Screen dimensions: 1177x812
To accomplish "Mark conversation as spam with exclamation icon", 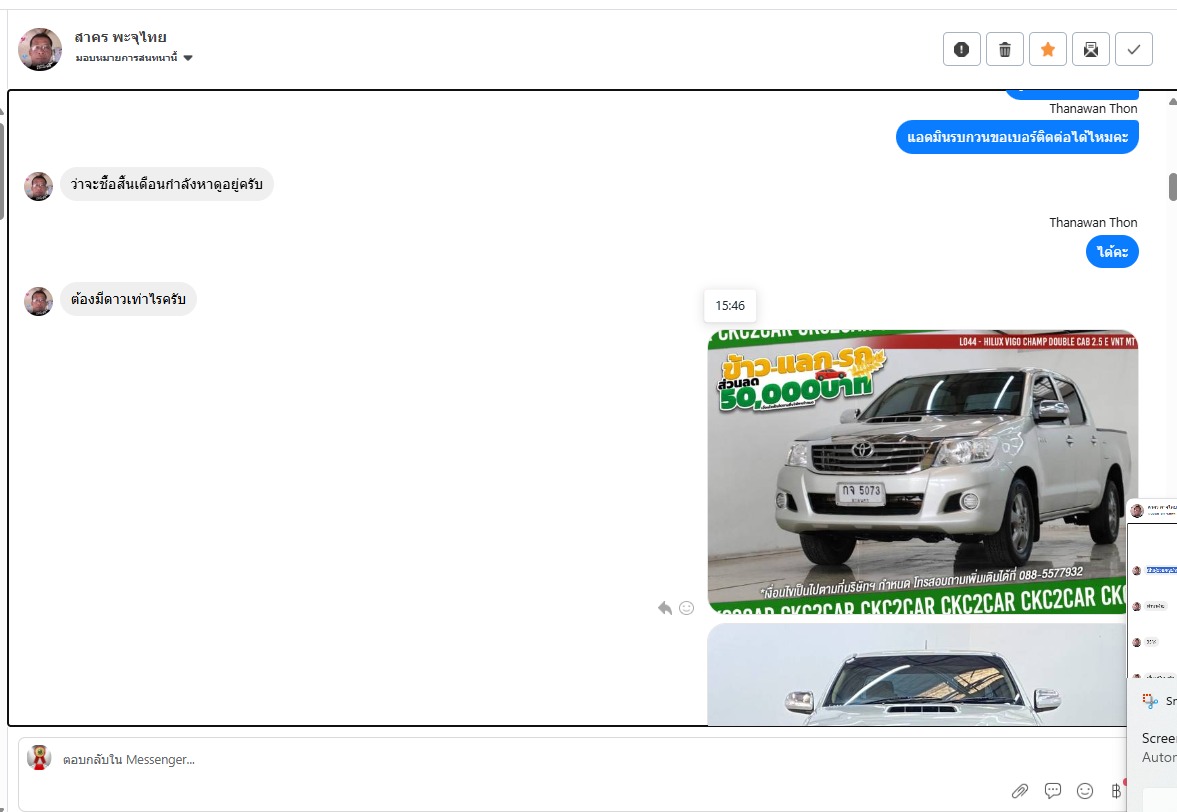I will (x=961, y=49).
